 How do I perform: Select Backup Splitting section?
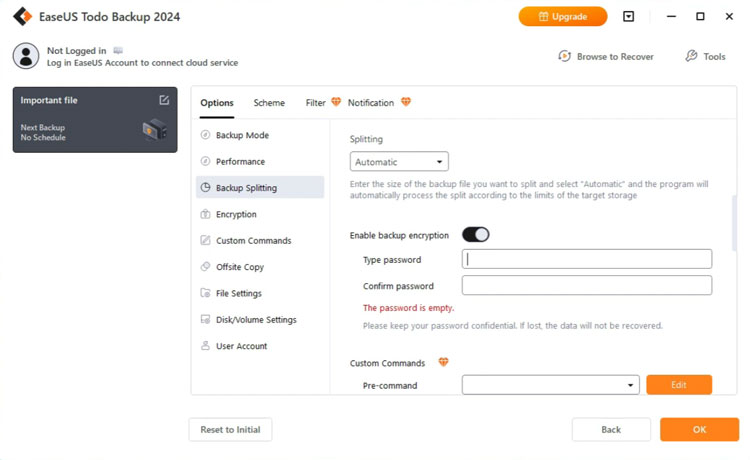tap(260, 187)
